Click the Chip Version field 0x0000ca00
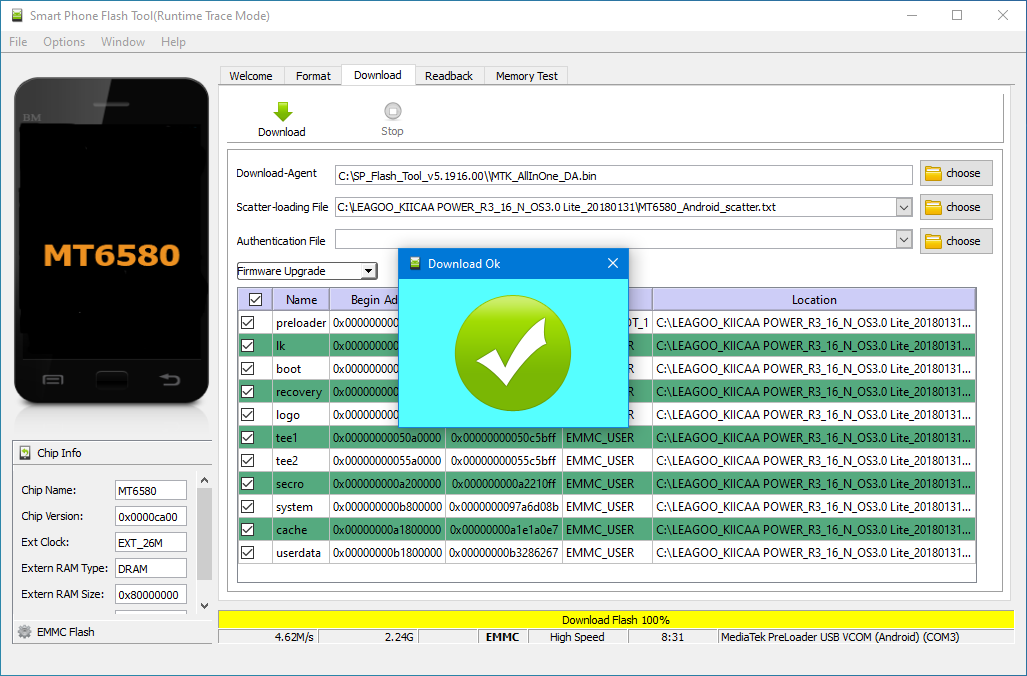 pos(151,516)
